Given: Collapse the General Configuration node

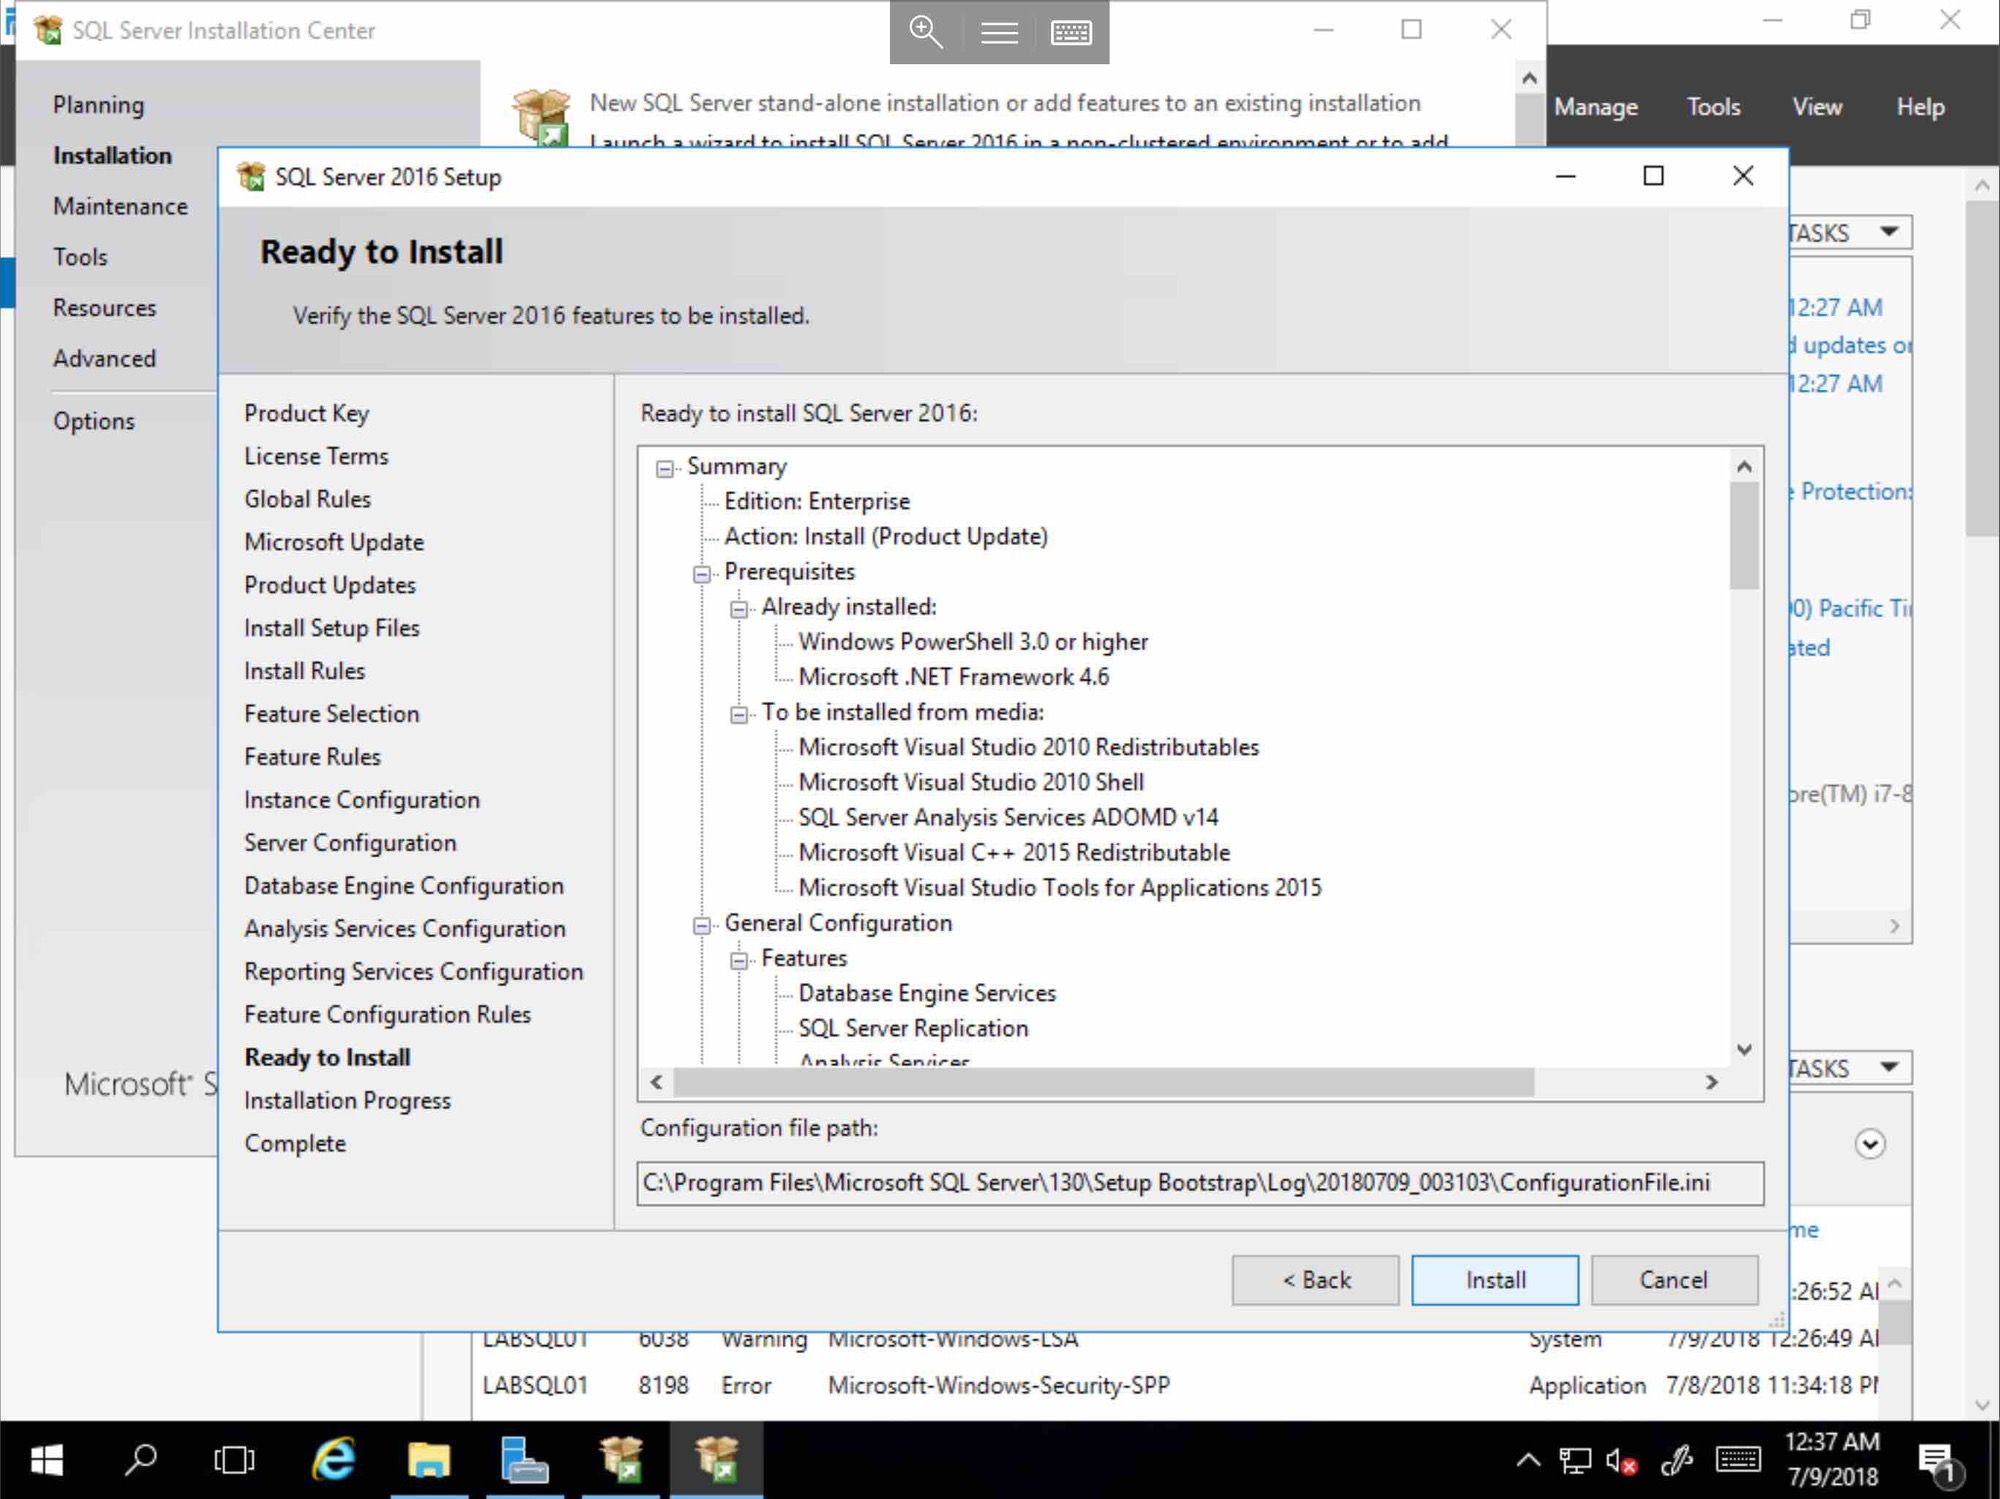Looking at the screenshot, I should coord(702,925).
